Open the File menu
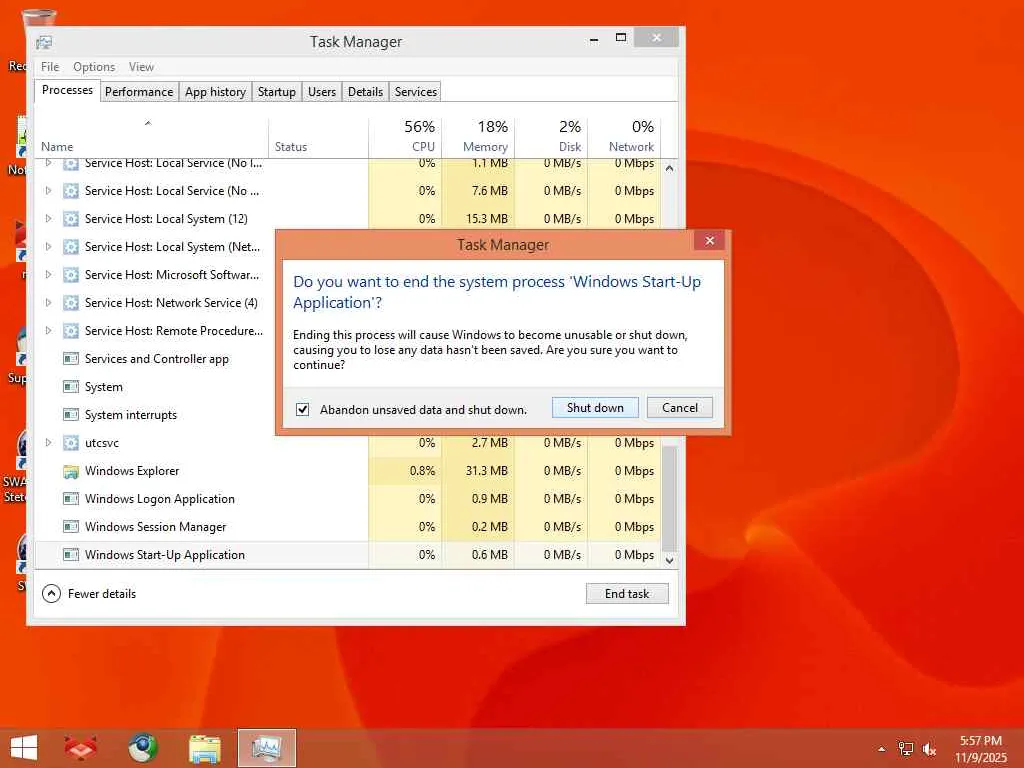The width and height of the screenshot is (1024, 768). point(50,67)
